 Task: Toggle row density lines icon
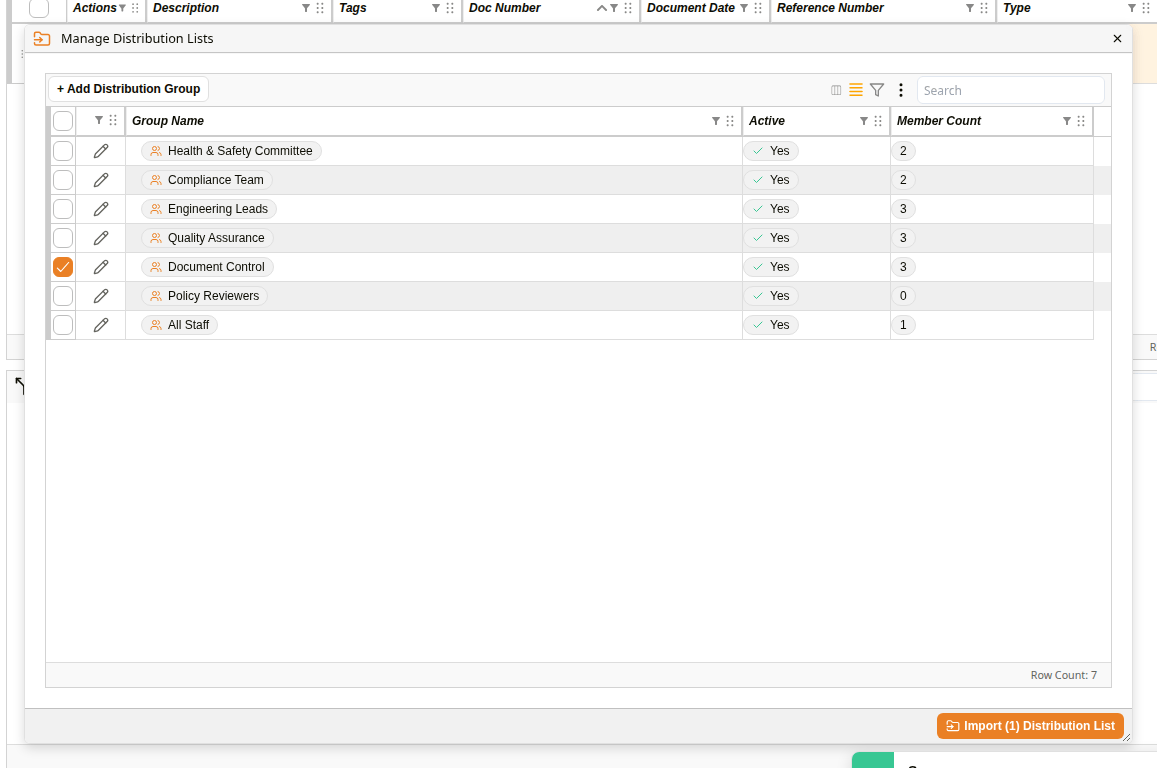(856, 90)
